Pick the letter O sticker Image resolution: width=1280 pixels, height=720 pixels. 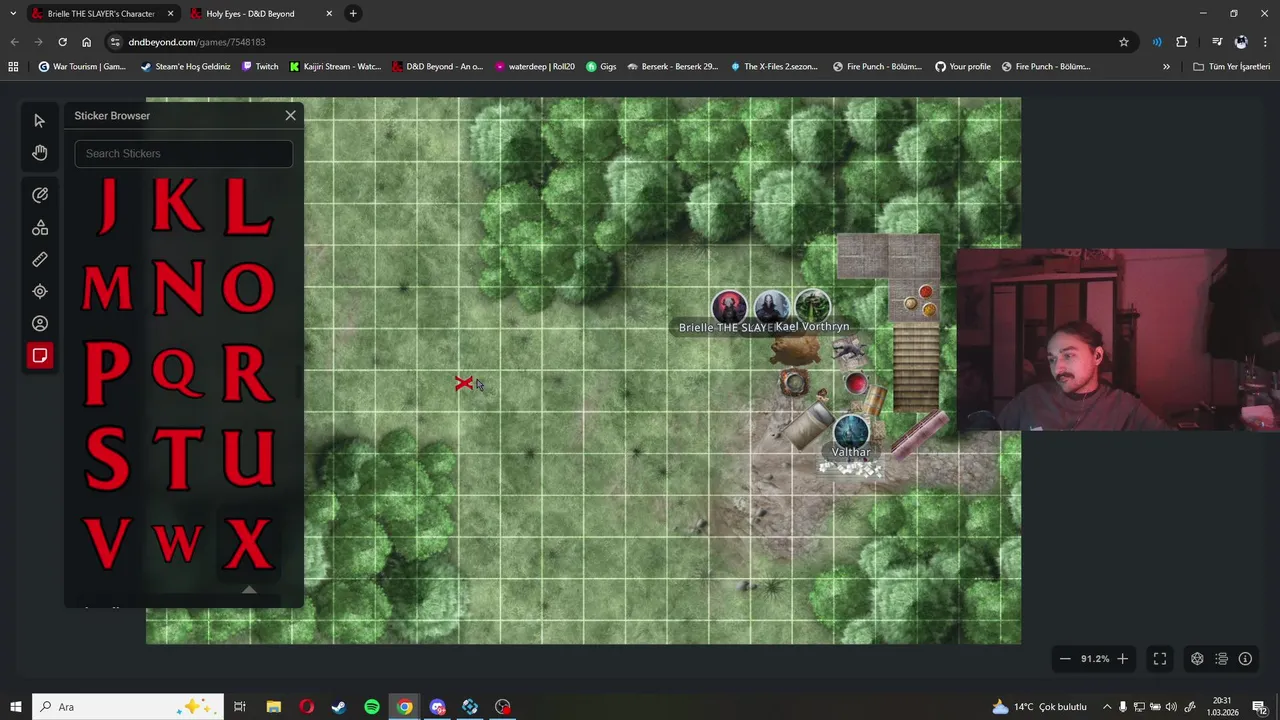point(248,288)
